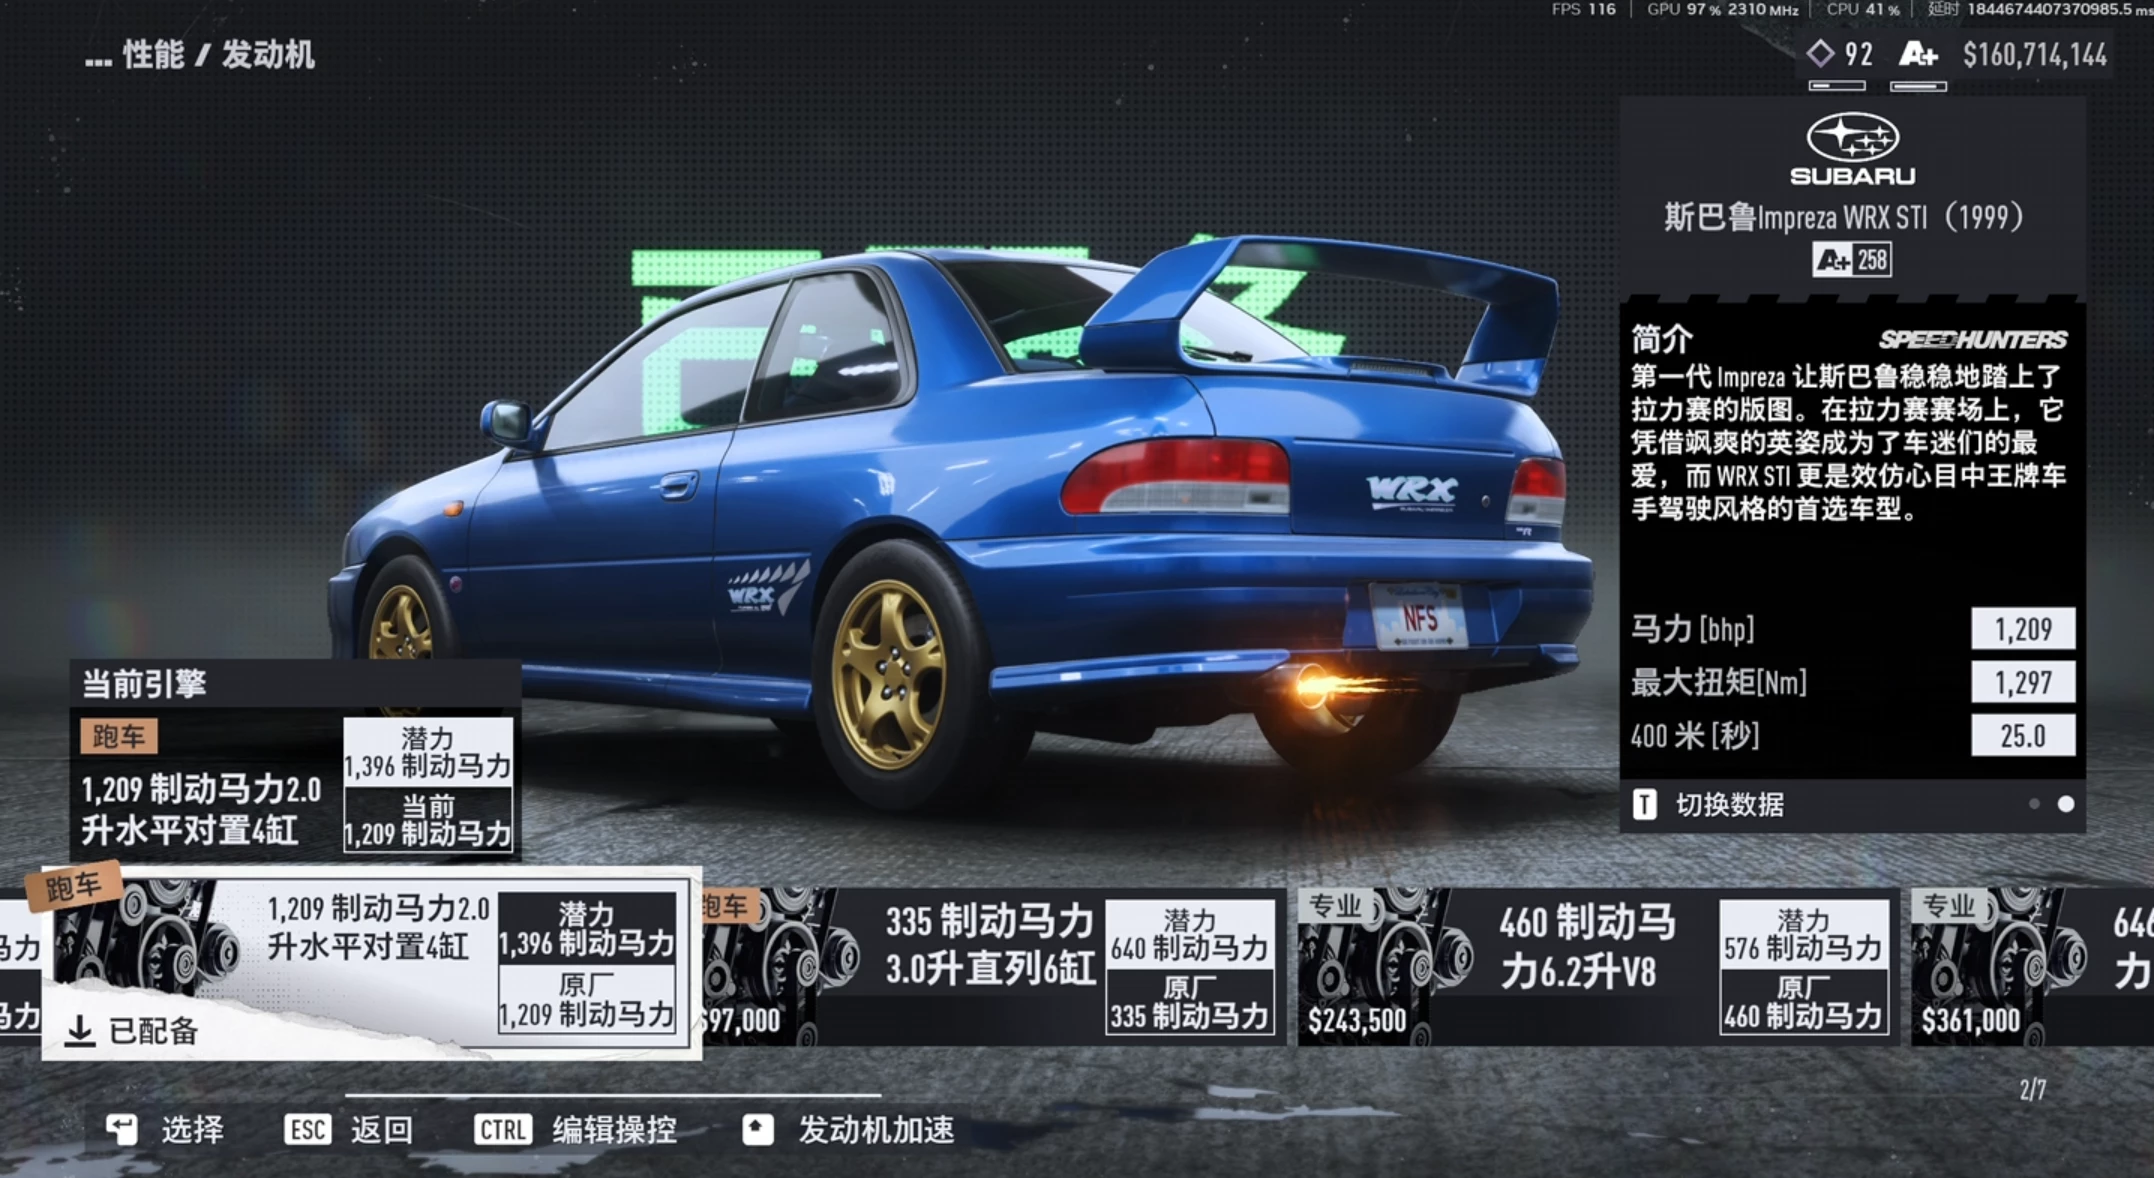This screenshot has width=2154, height=1178.
Task: Click the Speedhunters logo
Action: 1972,340
